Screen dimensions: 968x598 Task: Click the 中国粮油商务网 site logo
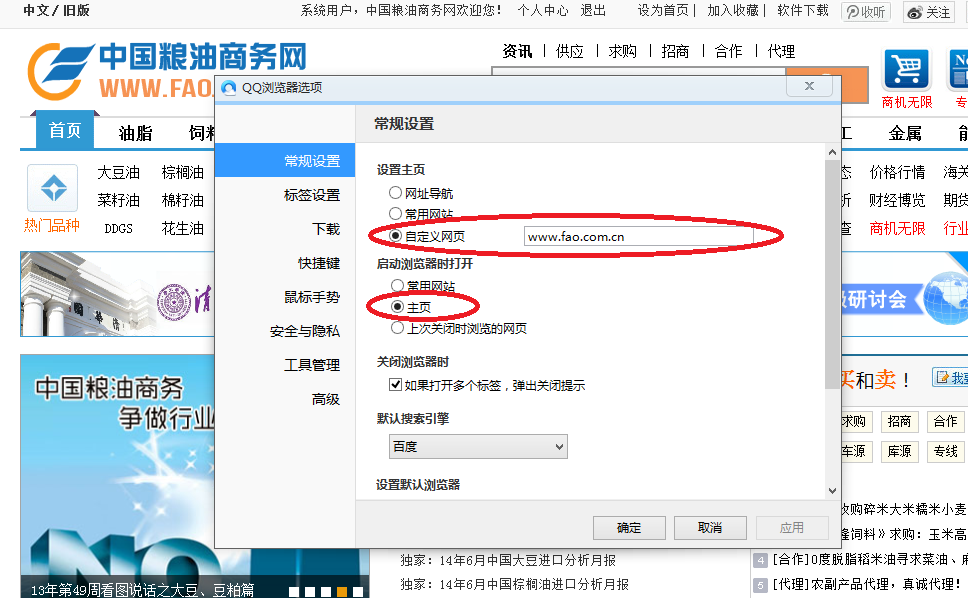tap(167, 71)
